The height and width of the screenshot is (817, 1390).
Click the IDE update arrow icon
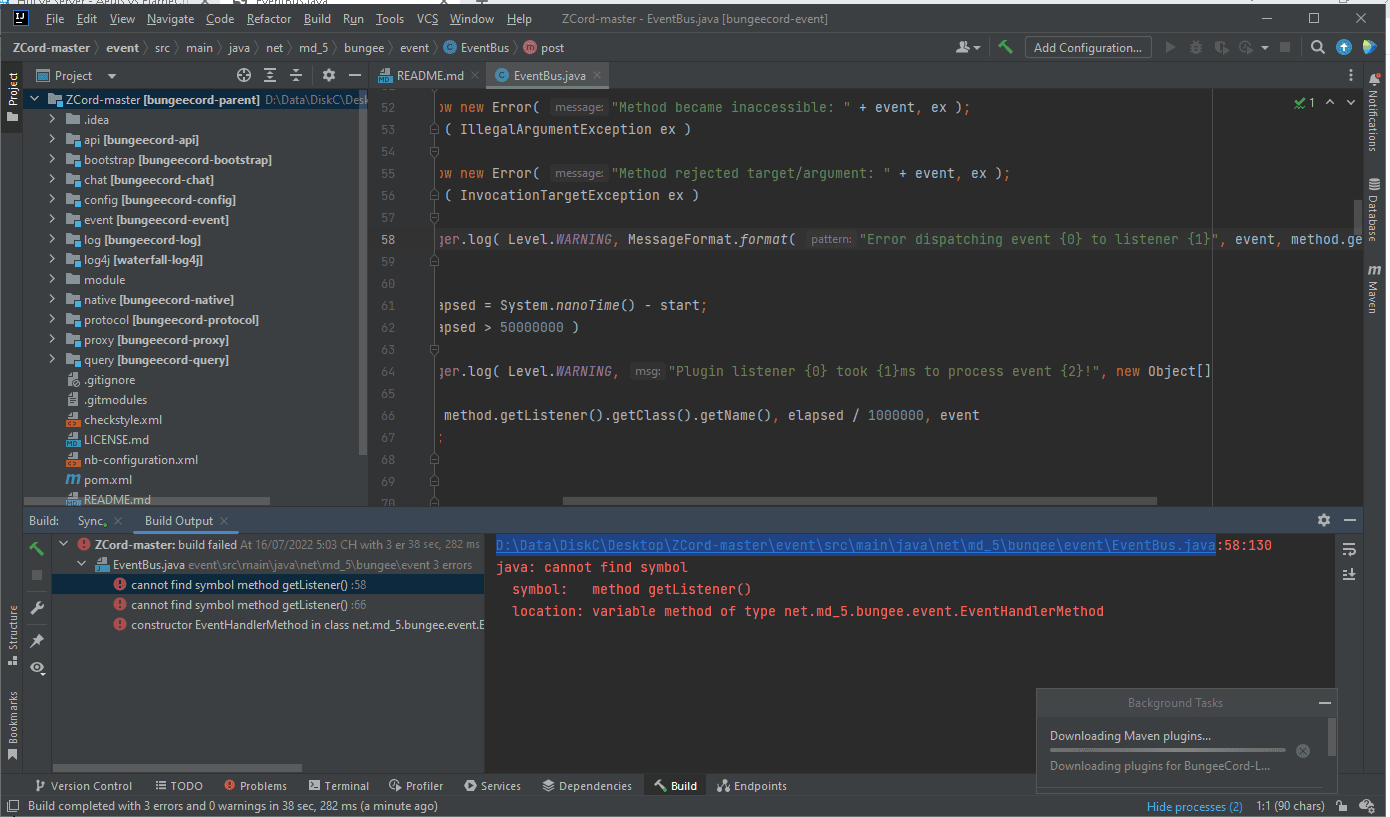pyautogui.click(x=1344, y=47)
